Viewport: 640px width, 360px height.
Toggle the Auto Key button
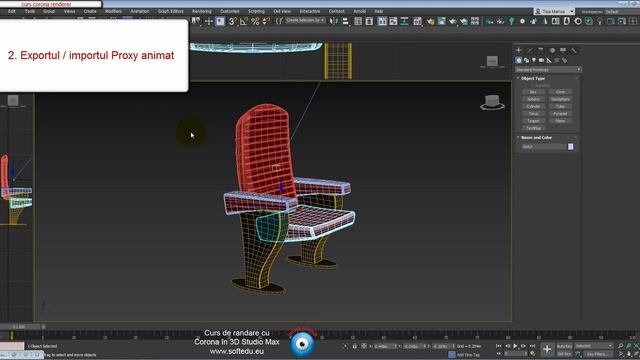click(564, 346)
